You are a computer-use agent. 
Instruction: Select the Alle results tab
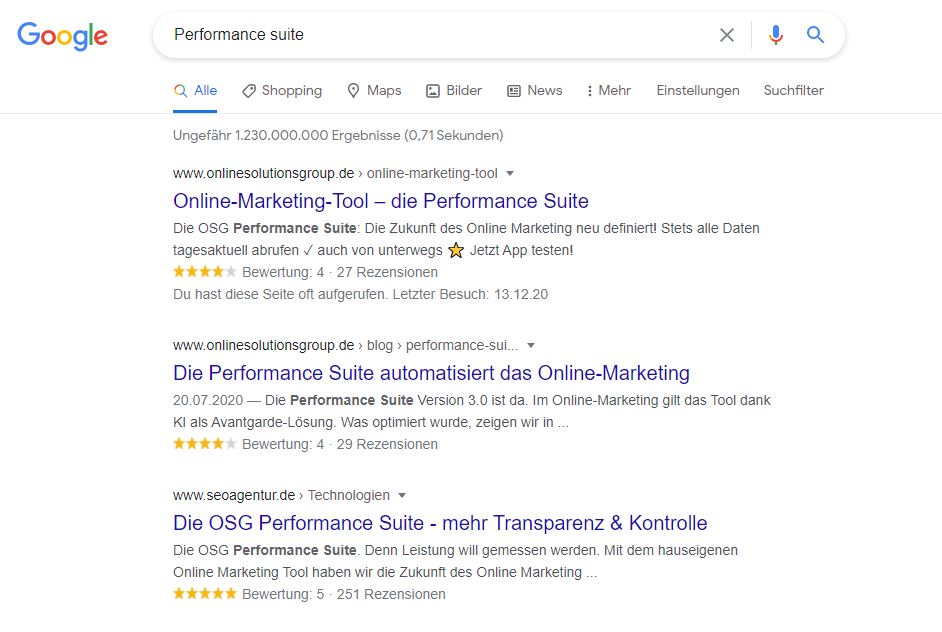[195, 91]
